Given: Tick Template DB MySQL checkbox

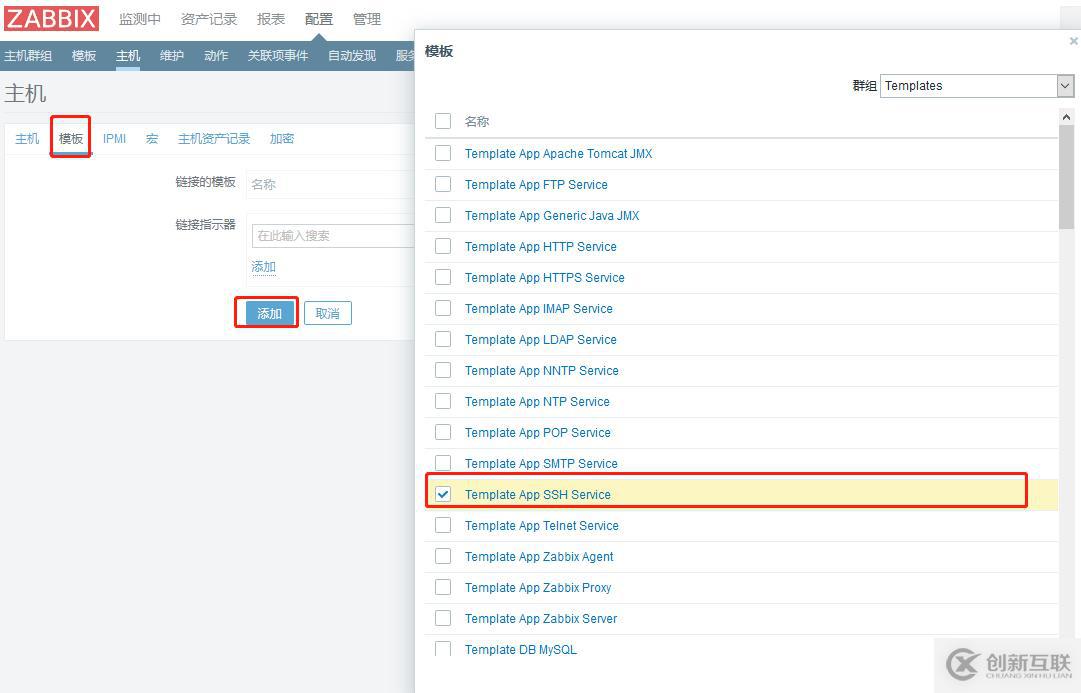Looking at the screenshot, I should click(x=443, y=648).
